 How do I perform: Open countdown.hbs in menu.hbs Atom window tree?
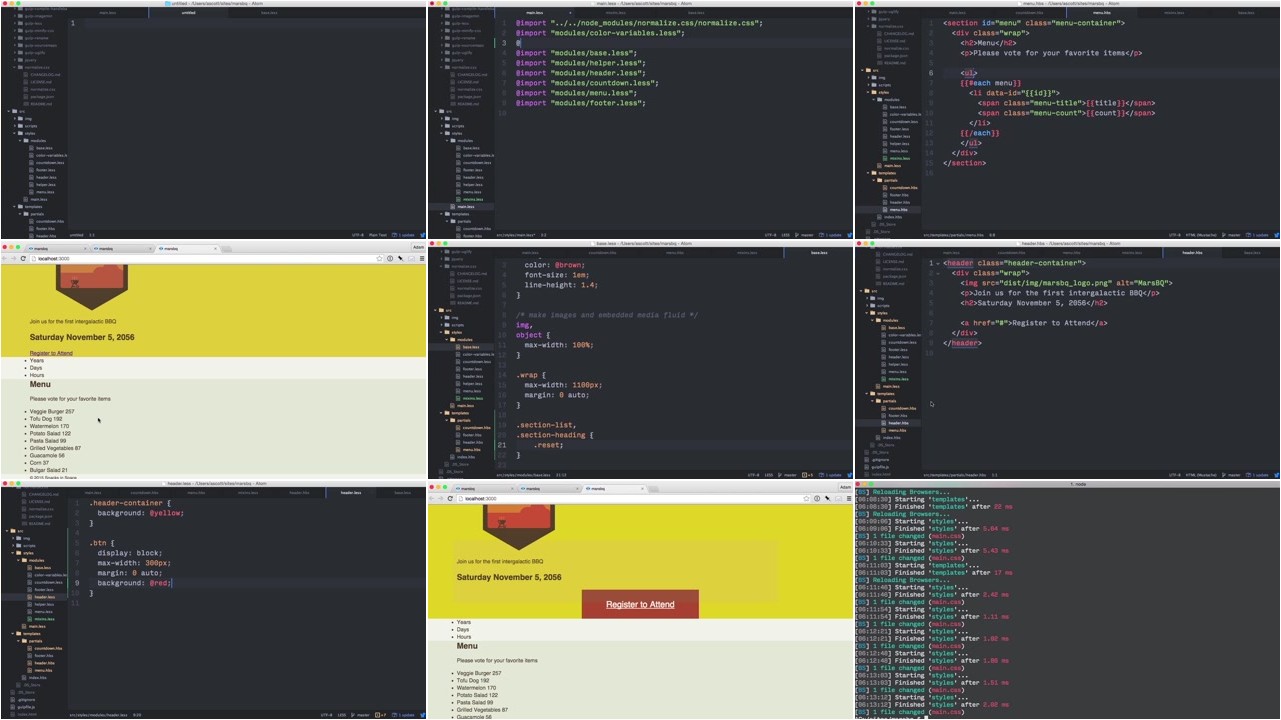[x=901, y=187]
